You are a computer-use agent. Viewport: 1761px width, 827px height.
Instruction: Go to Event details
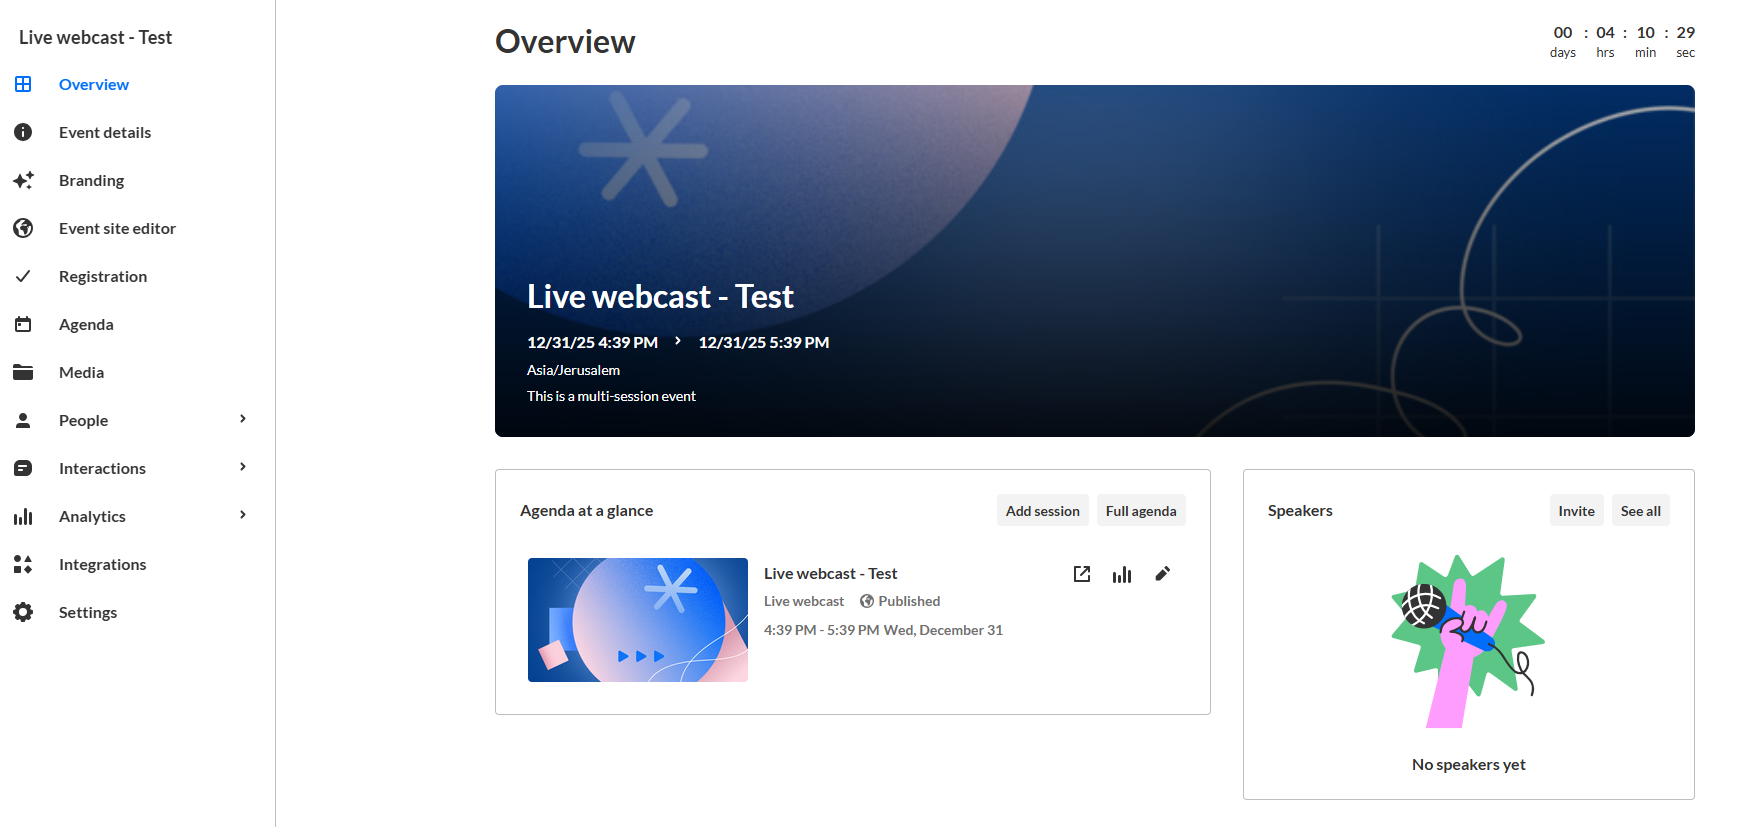105,132
